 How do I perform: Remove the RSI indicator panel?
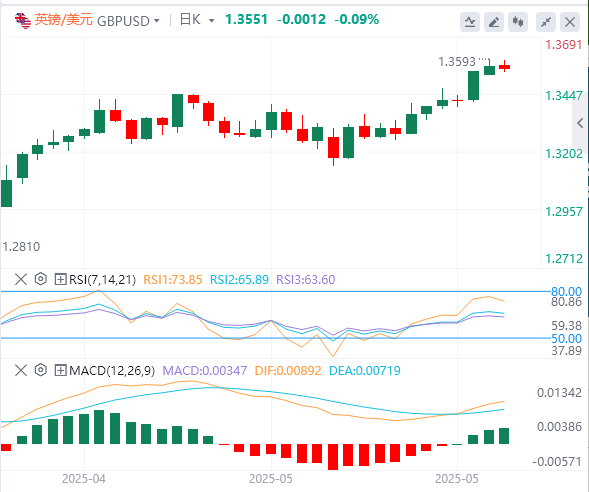pos(21,279)
